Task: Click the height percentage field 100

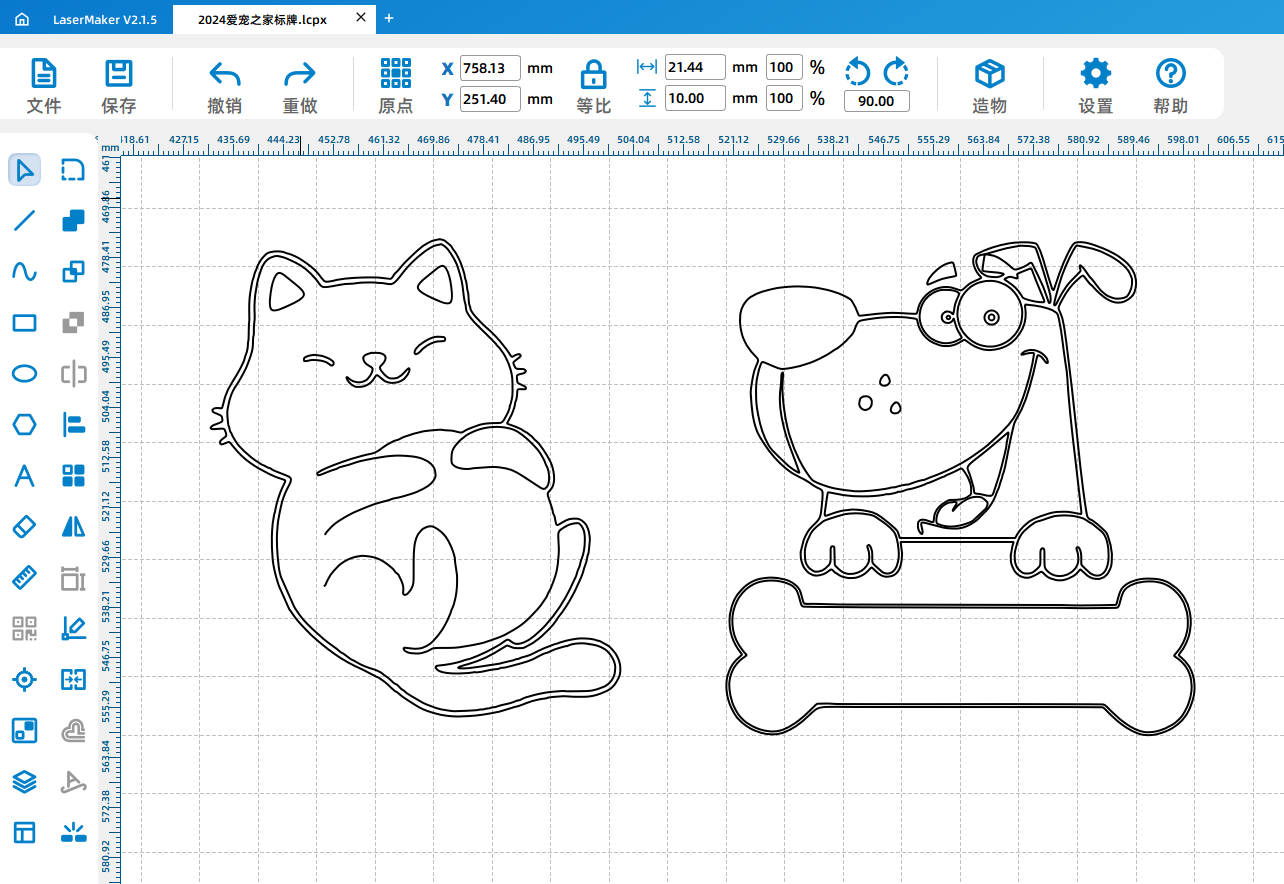Action: pos(784,98)
